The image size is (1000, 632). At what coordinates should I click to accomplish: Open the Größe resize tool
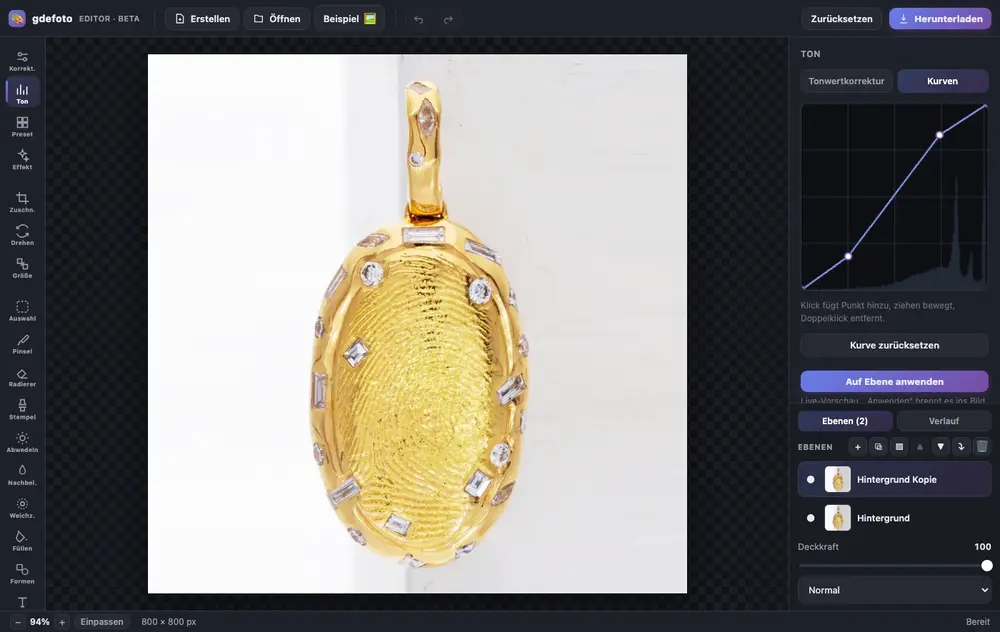pyautogui.click(x=22, y=268)
